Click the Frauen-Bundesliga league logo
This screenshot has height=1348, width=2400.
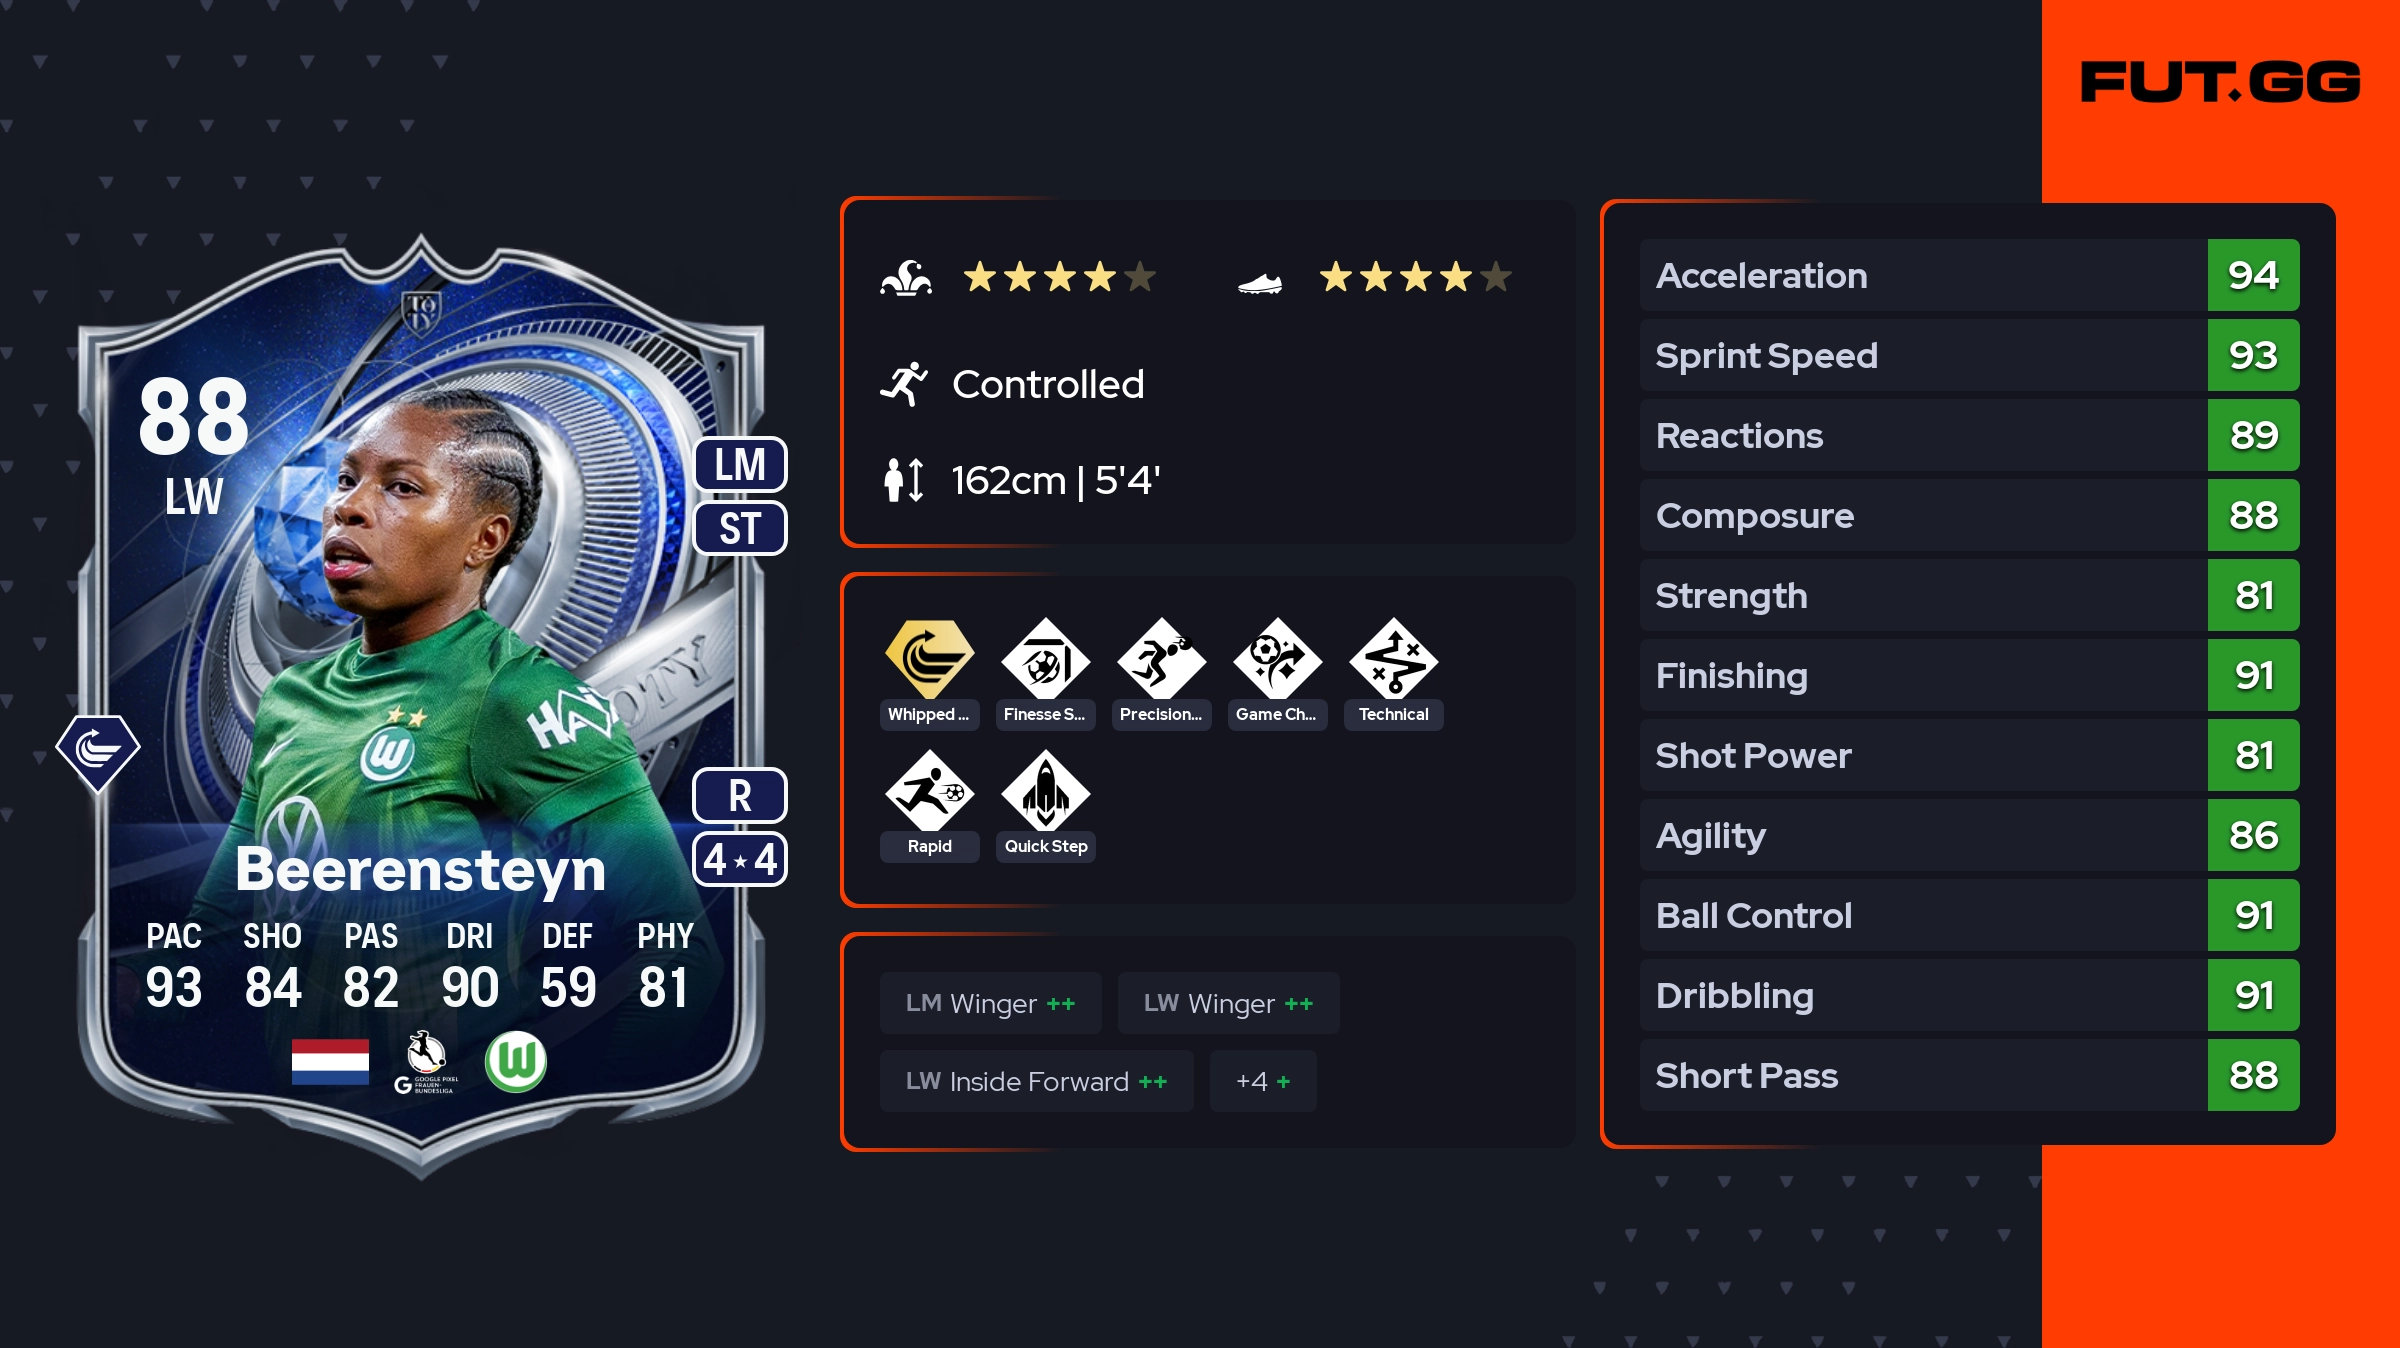point(426,1062)
